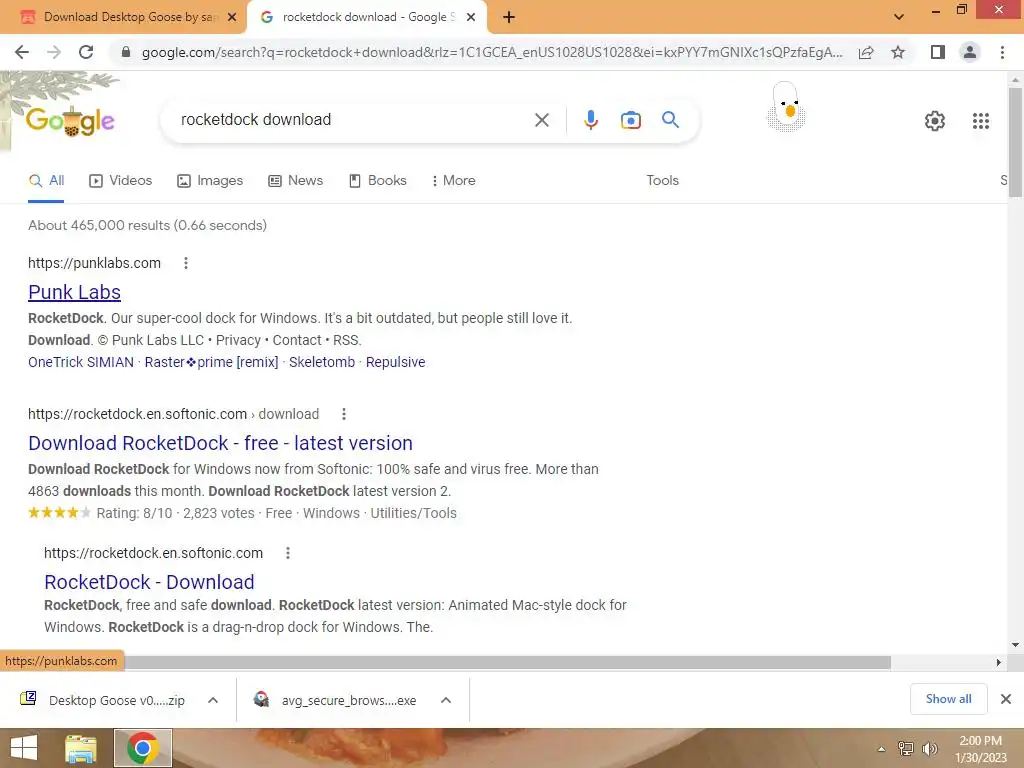Clear the search box text

click(541, 120)
